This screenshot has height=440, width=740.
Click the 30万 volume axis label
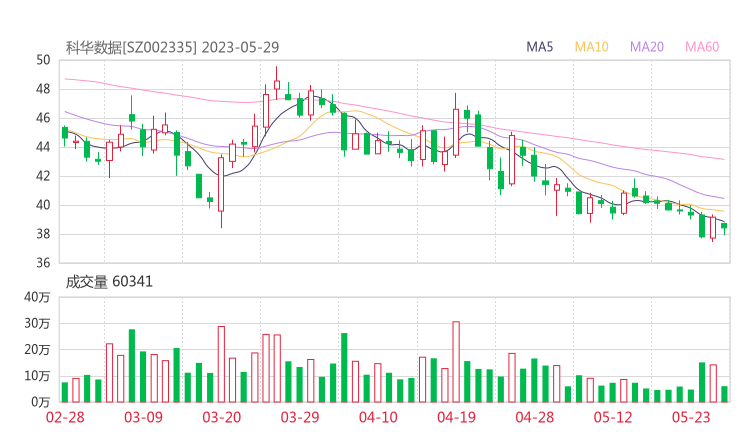(37, 323)
